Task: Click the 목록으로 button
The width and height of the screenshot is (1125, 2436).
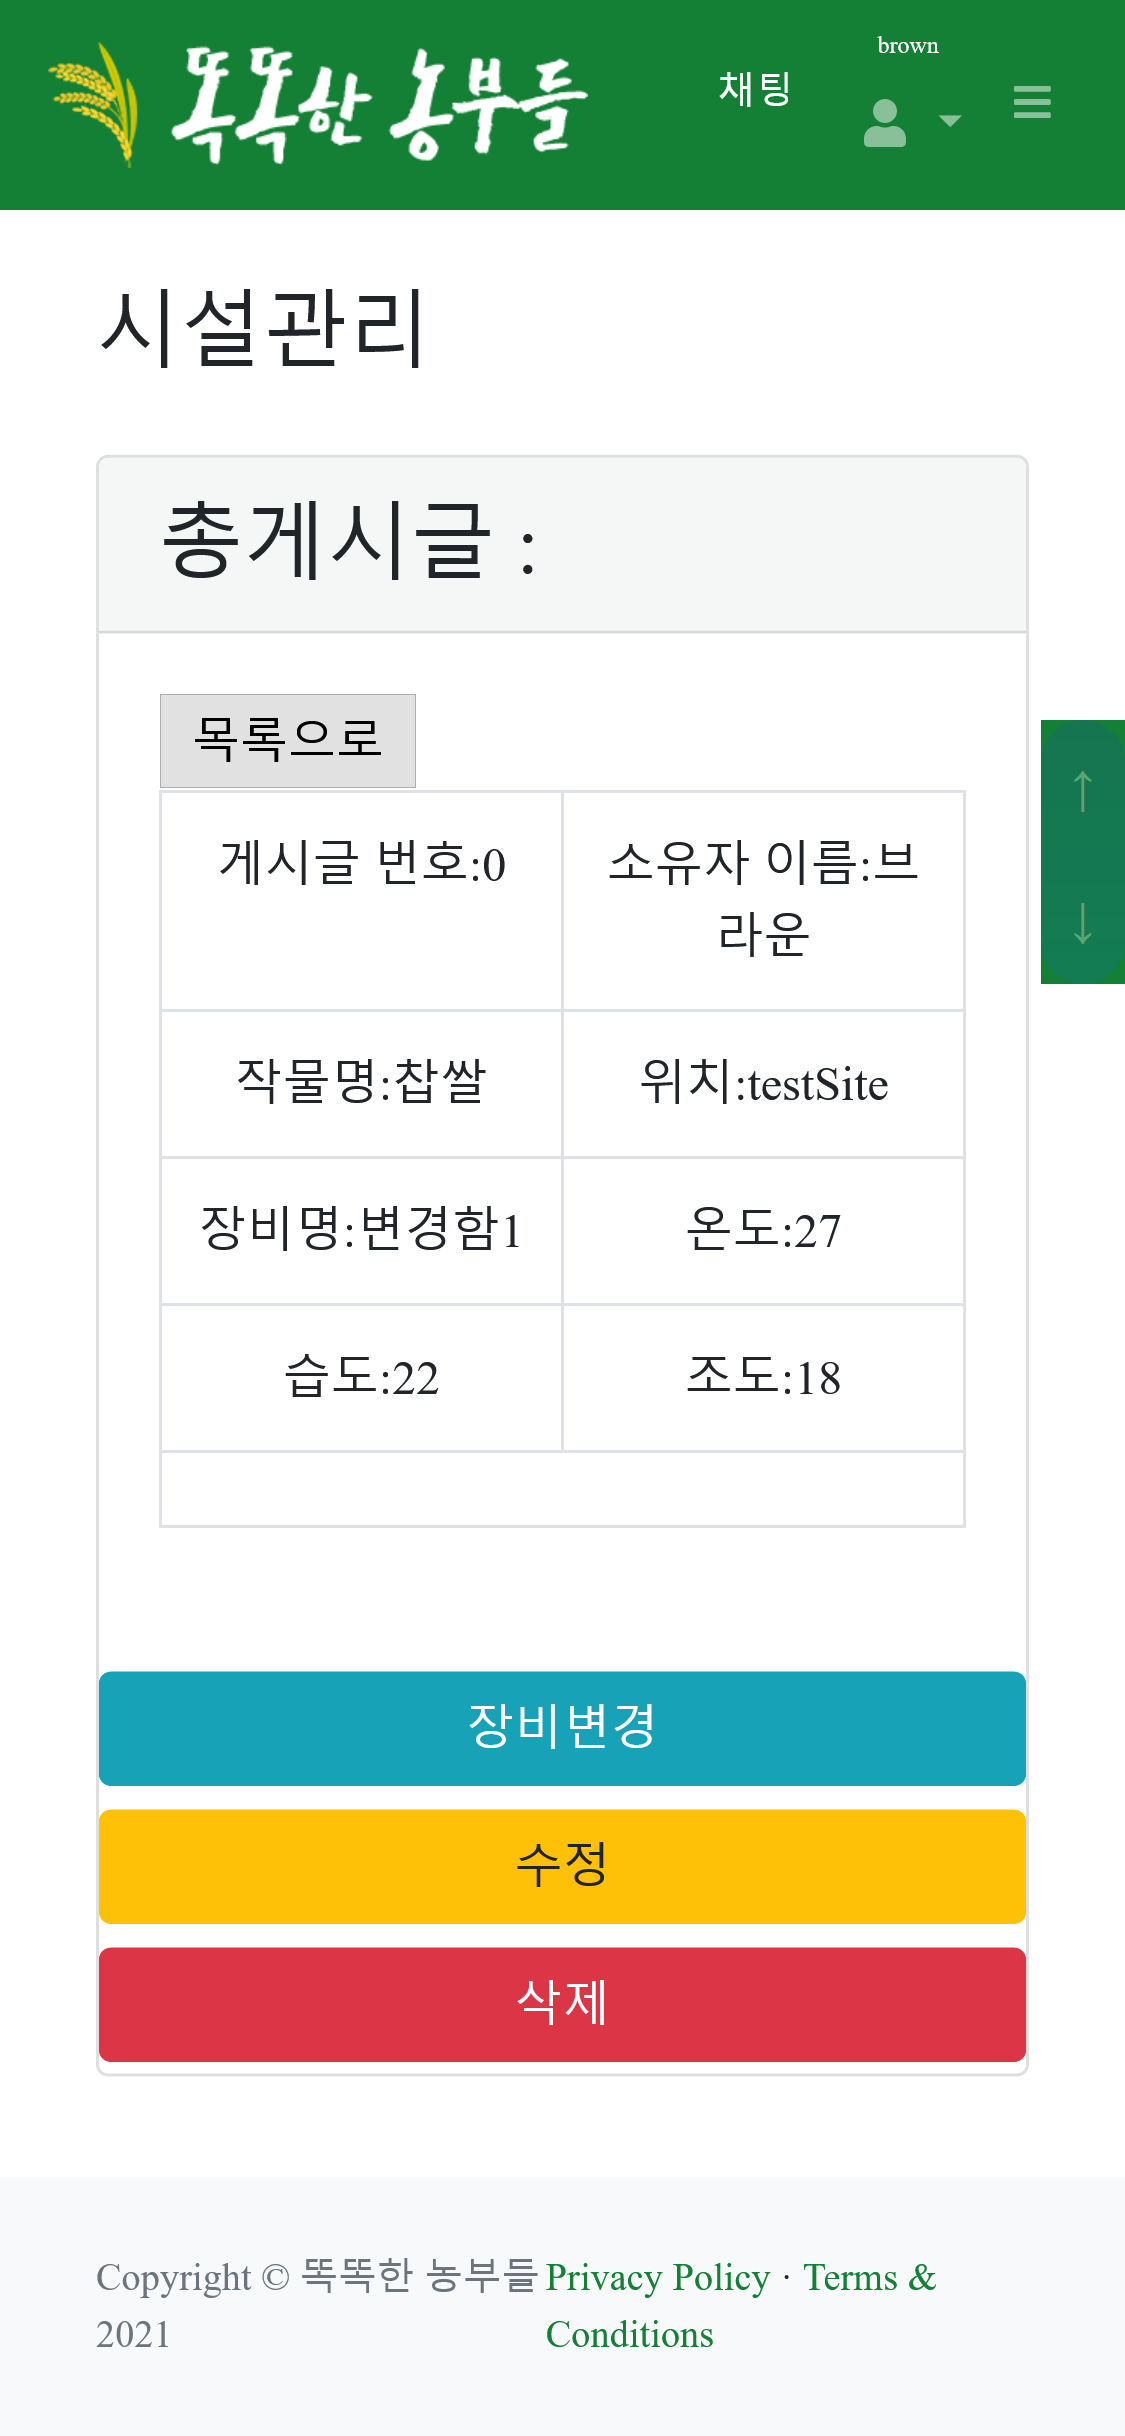Action: pyautogui.click(x=288, y=740)
